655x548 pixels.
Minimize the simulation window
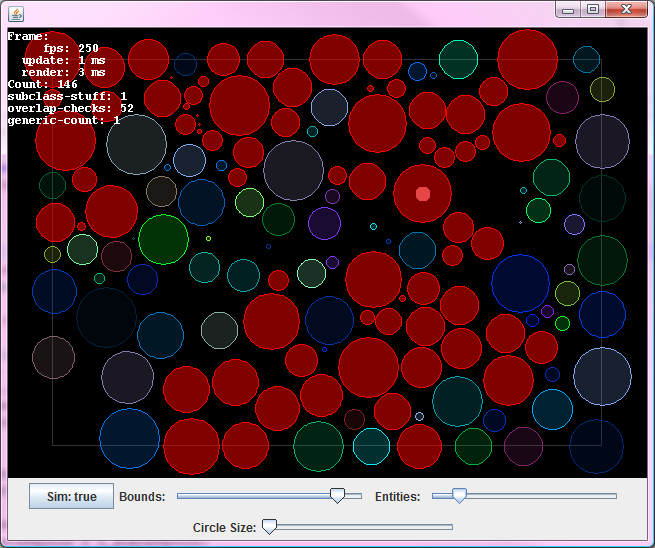click(568, 9)
